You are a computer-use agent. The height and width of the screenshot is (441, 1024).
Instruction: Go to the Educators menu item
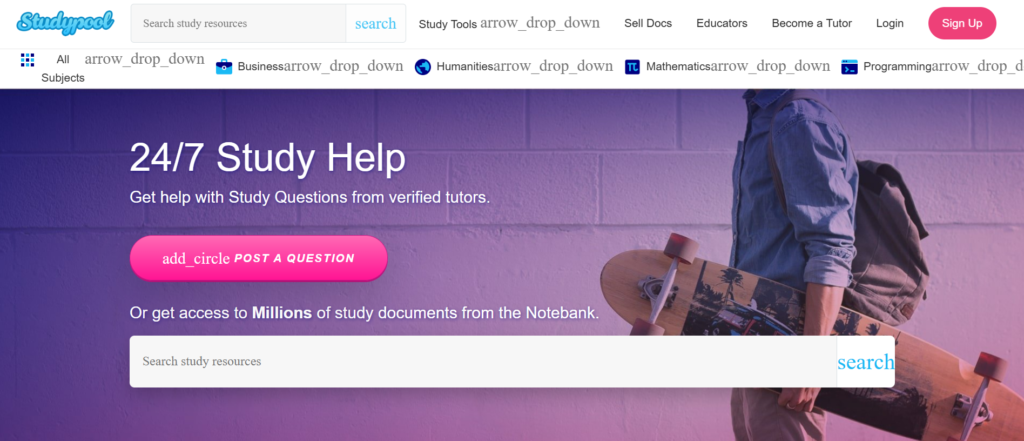tap(722, 24)
